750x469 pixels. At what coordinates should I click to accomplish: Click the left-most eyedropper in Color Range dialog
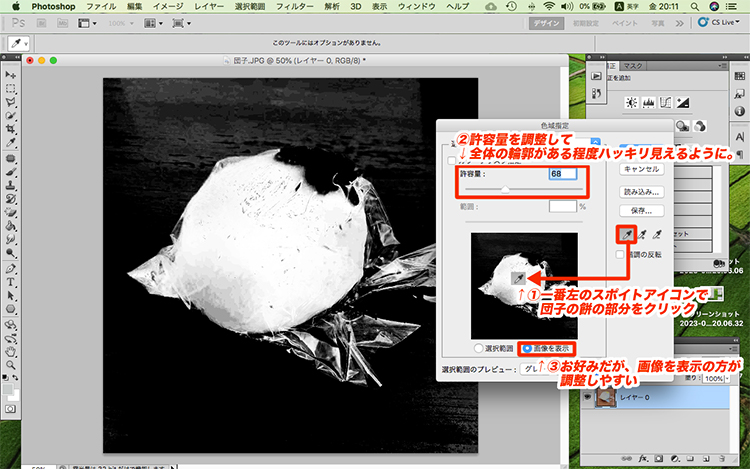[x=625, y=233]
